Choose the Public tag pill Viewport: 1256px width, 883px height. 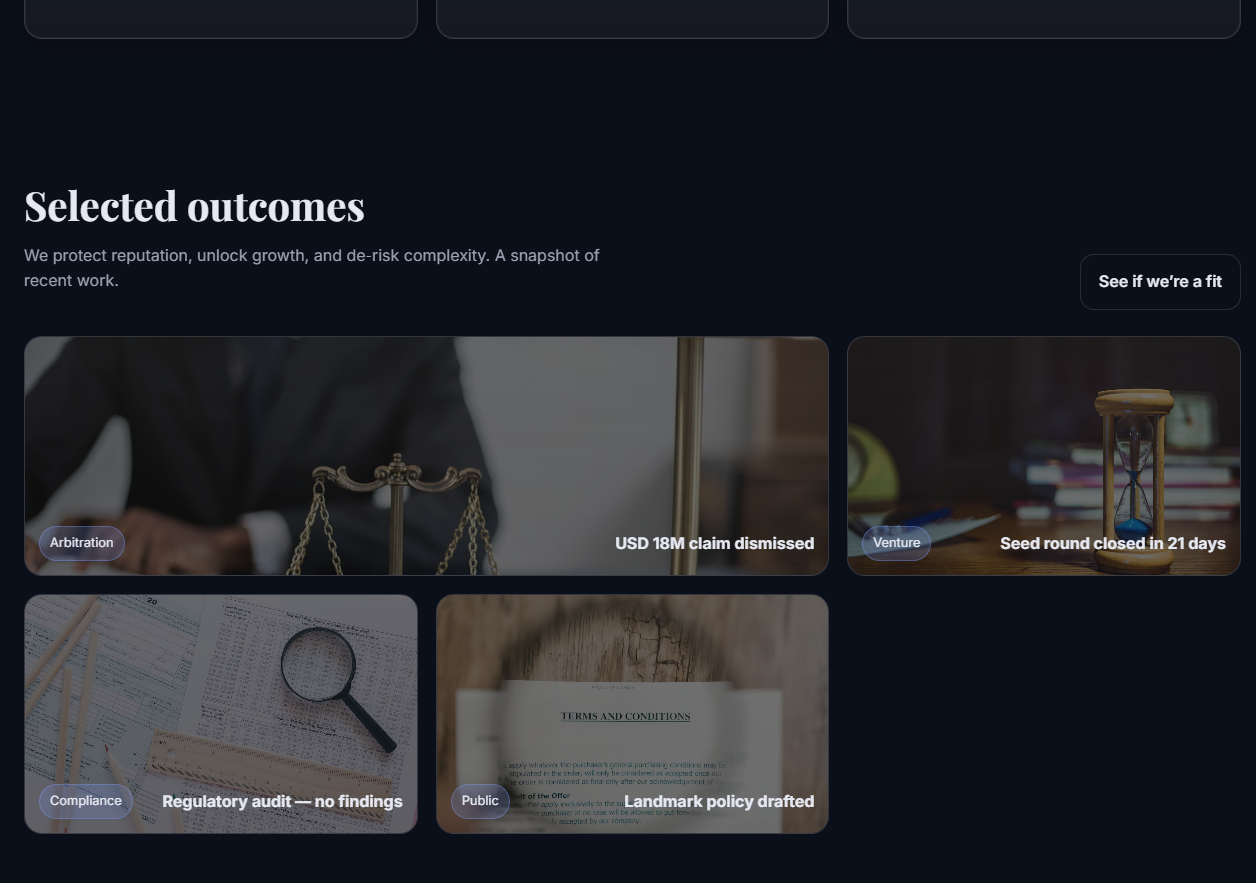[x=480, y=801]
